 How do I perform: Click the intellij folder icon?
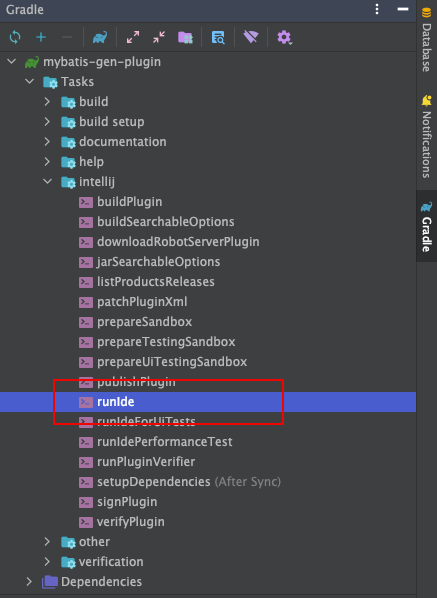(69, 182)
